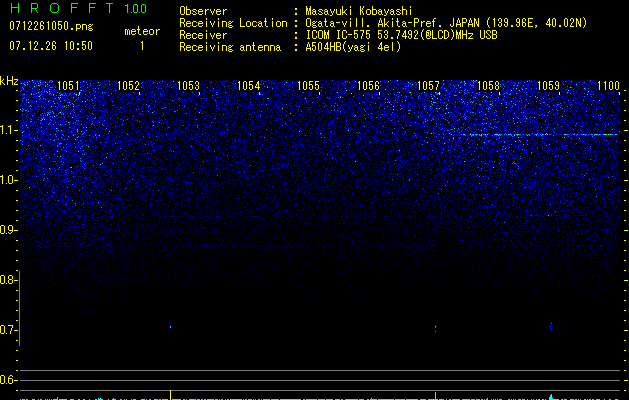Click the horizontal signal trace after 1057

tap(539, 135)
